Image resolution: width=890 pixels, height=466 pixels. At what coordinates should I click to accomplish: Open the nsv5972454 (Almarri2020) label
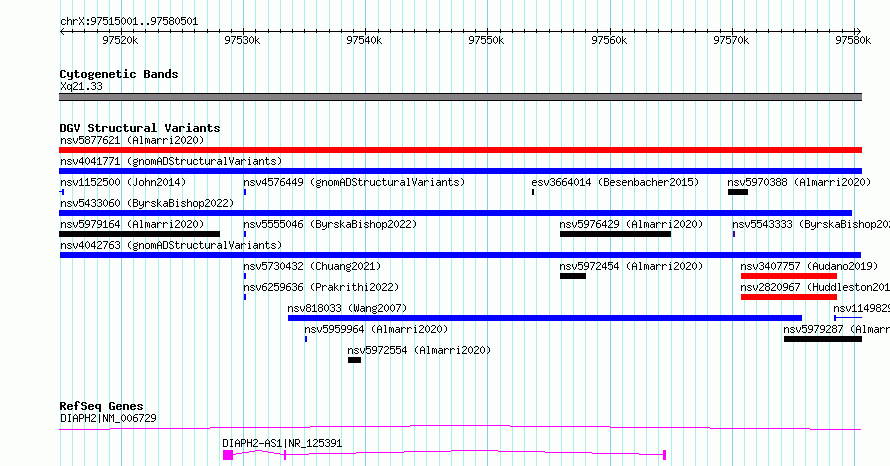(631, 266)
